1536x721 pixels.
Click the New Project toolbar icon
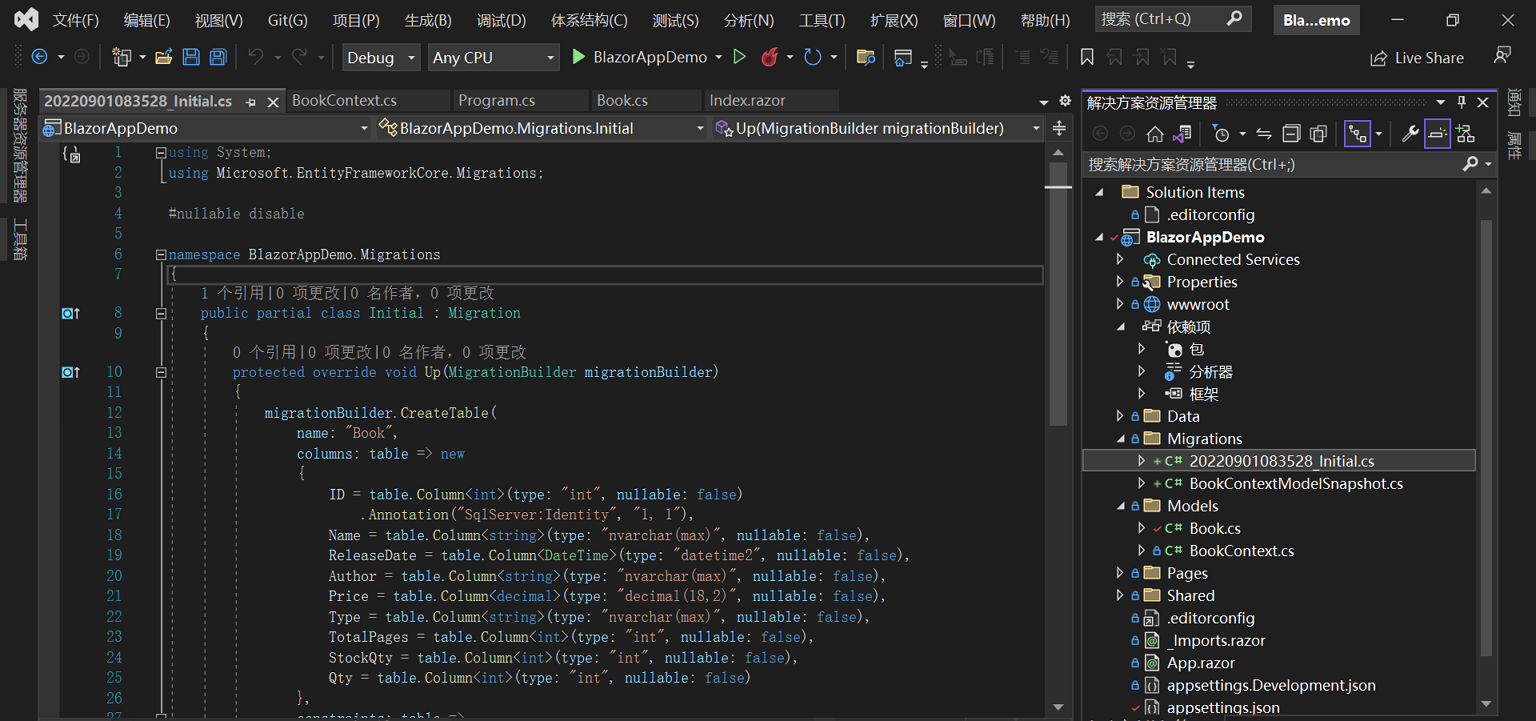click(x=122, y=58)
